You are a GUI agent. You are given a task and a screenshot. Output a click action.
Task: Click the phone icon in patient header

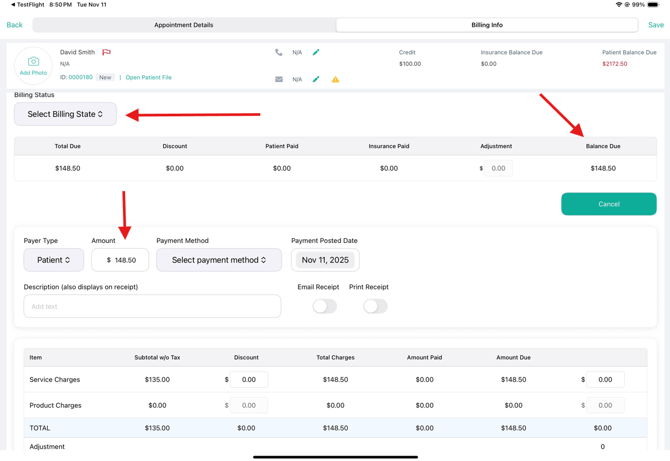pyautogui.click(x=279, y=52)
